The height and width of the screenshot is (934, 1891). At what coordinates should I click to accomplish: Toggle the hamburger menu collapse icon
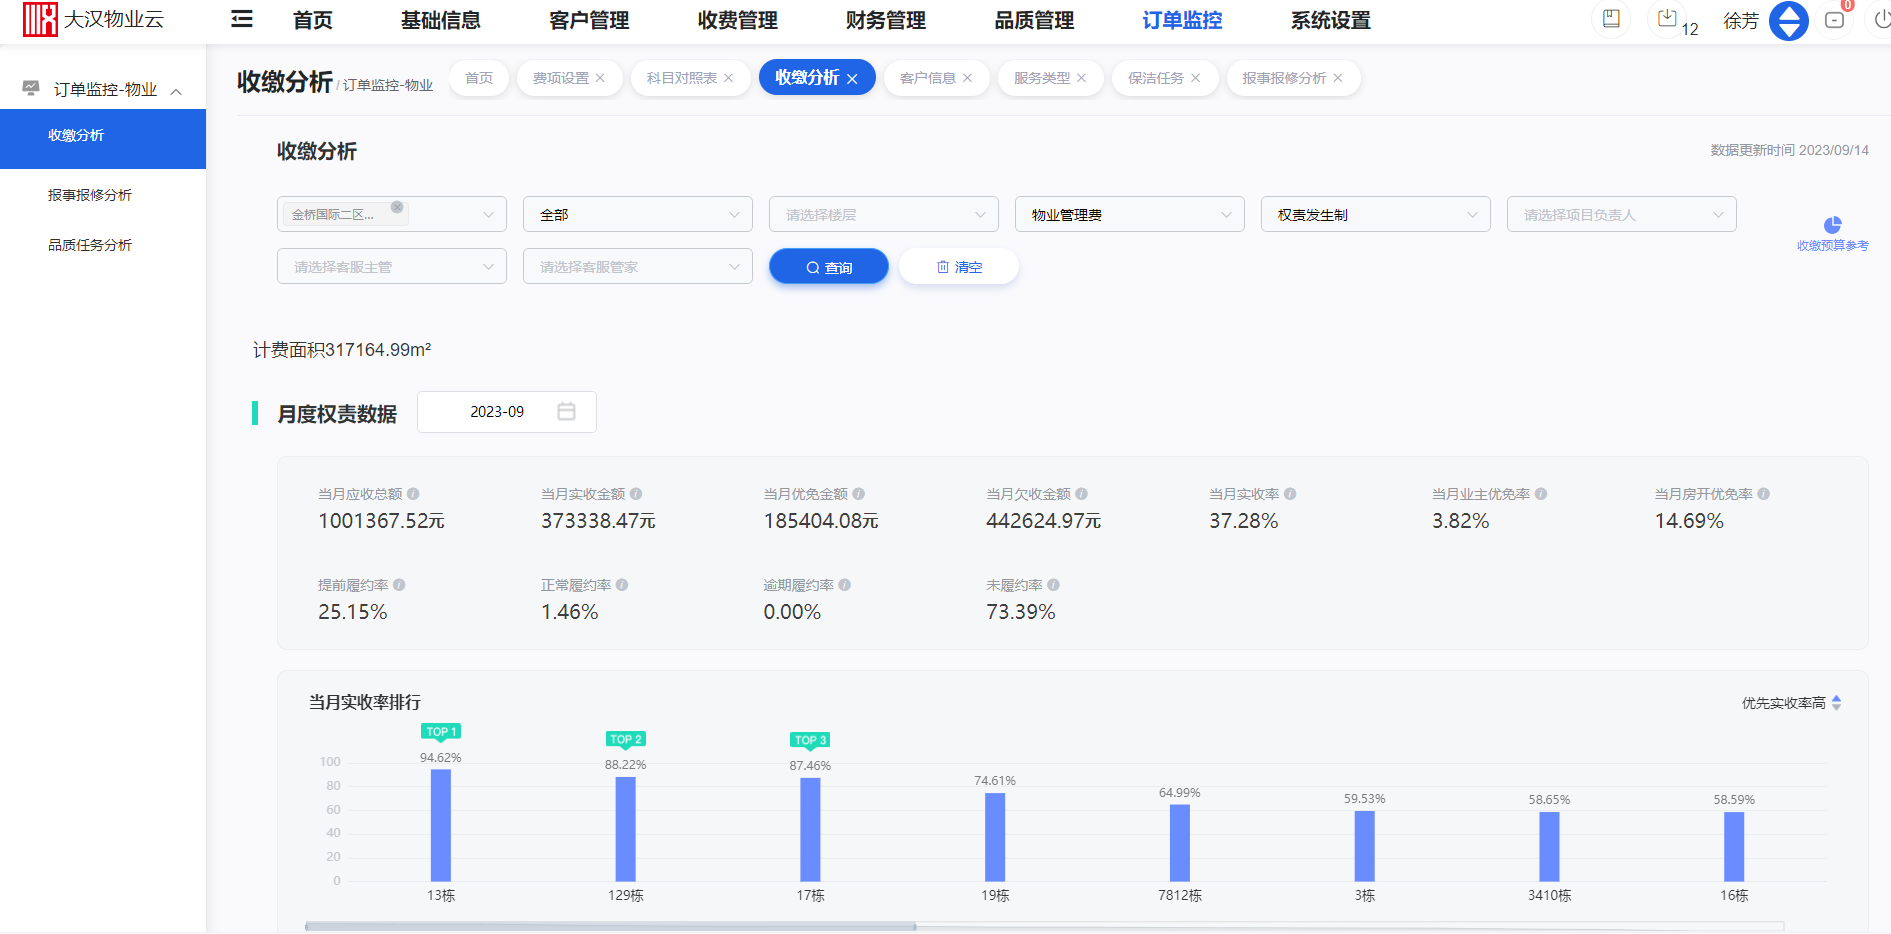pyautogui.click(x=242, y=19)
